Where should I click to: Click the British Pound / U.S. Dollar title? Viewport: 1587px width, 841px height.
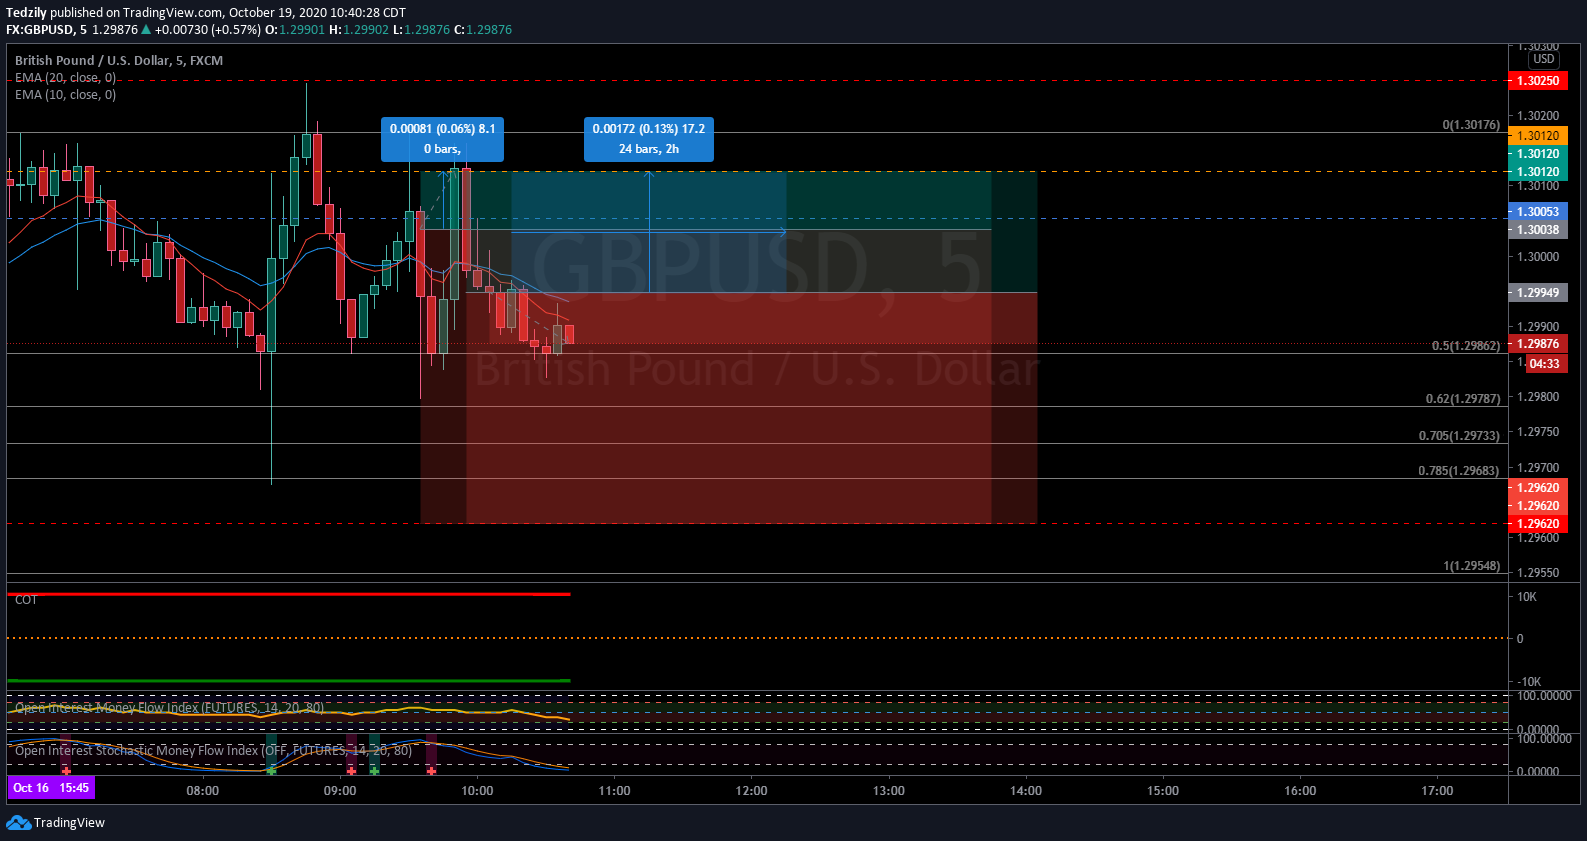[119, 61]
